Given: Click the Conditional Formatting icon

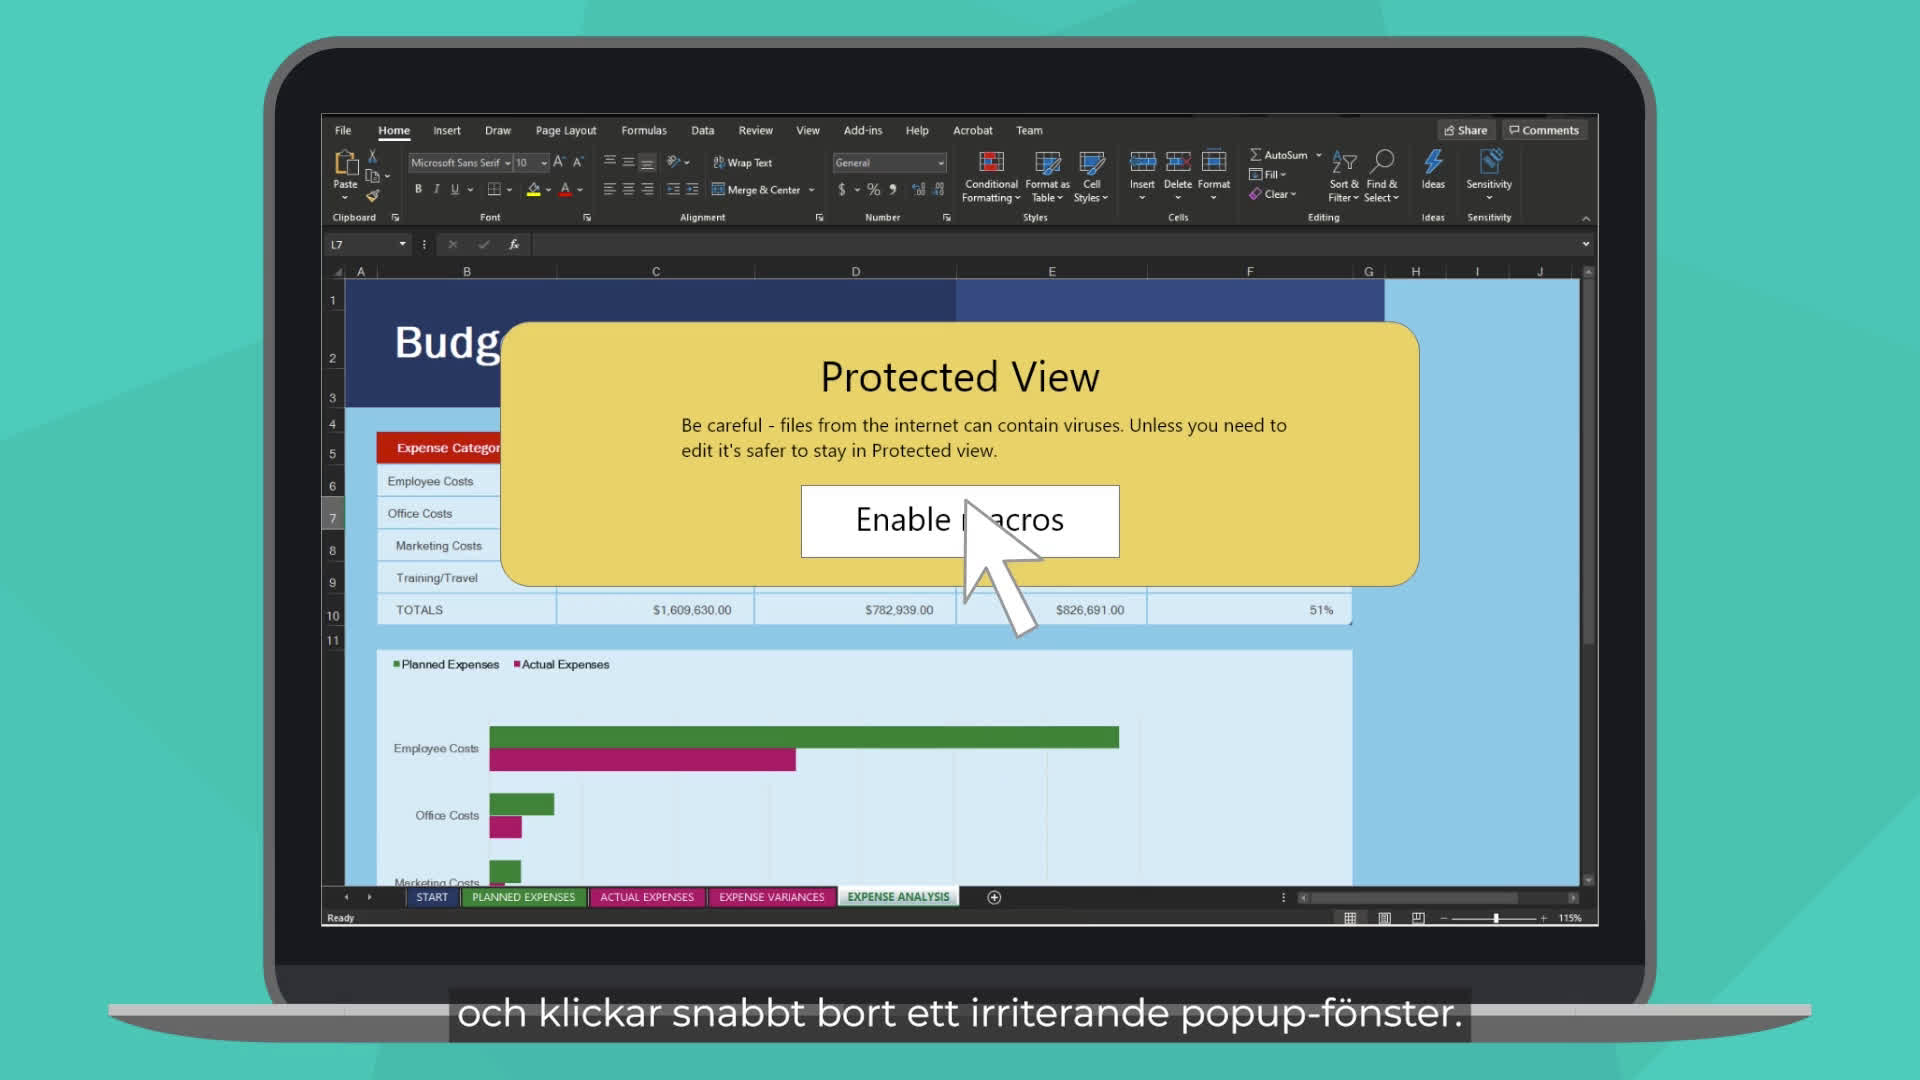Looking at the screenshot, I should point(990,164).
